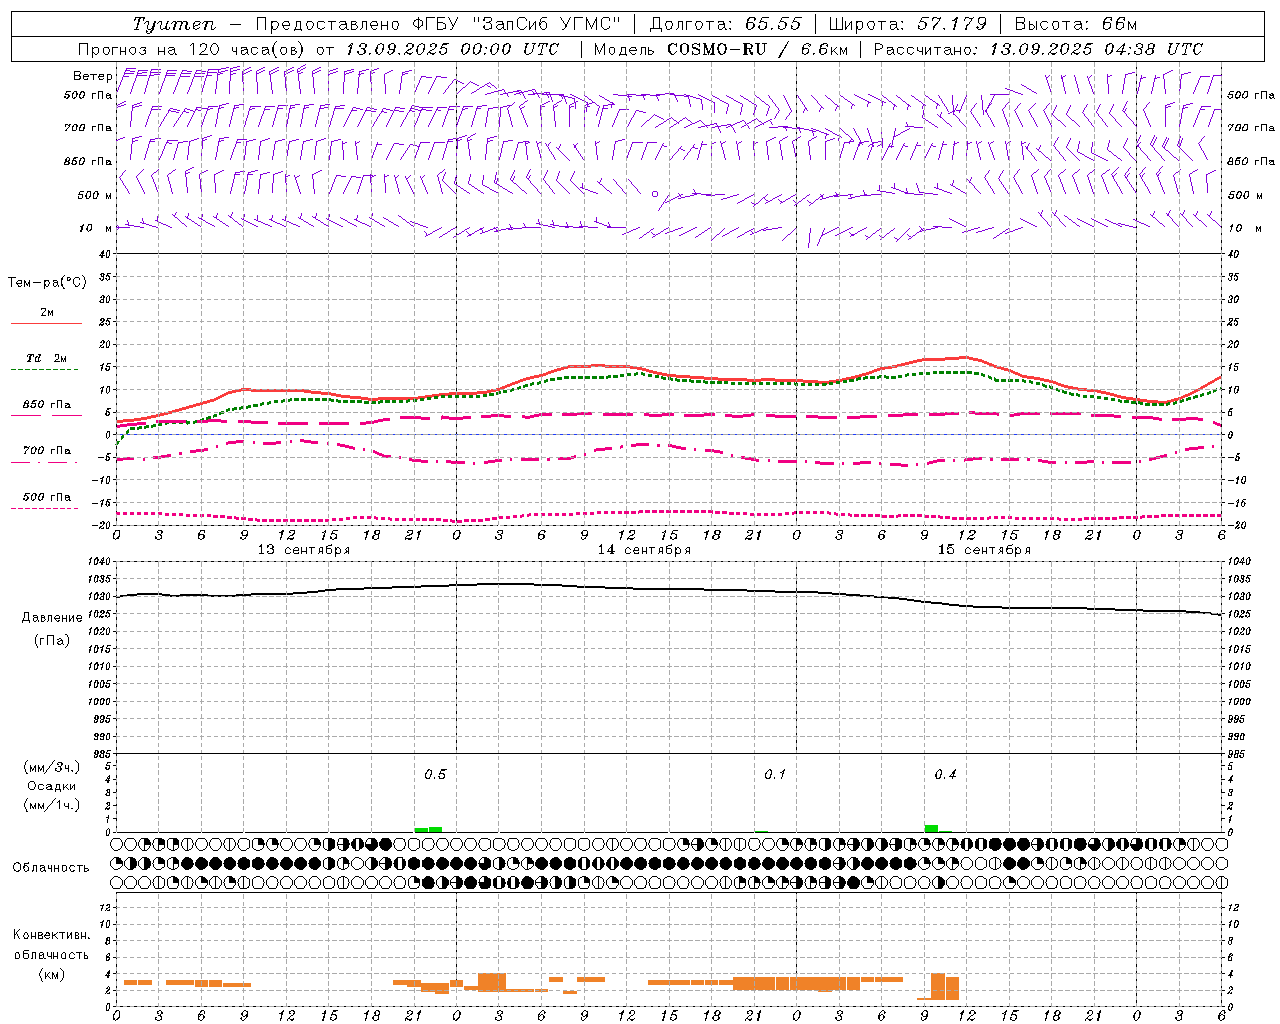Click the 'Долгота: 65.55' longitude value
1280x1024 pixels.
click(725, 24)
